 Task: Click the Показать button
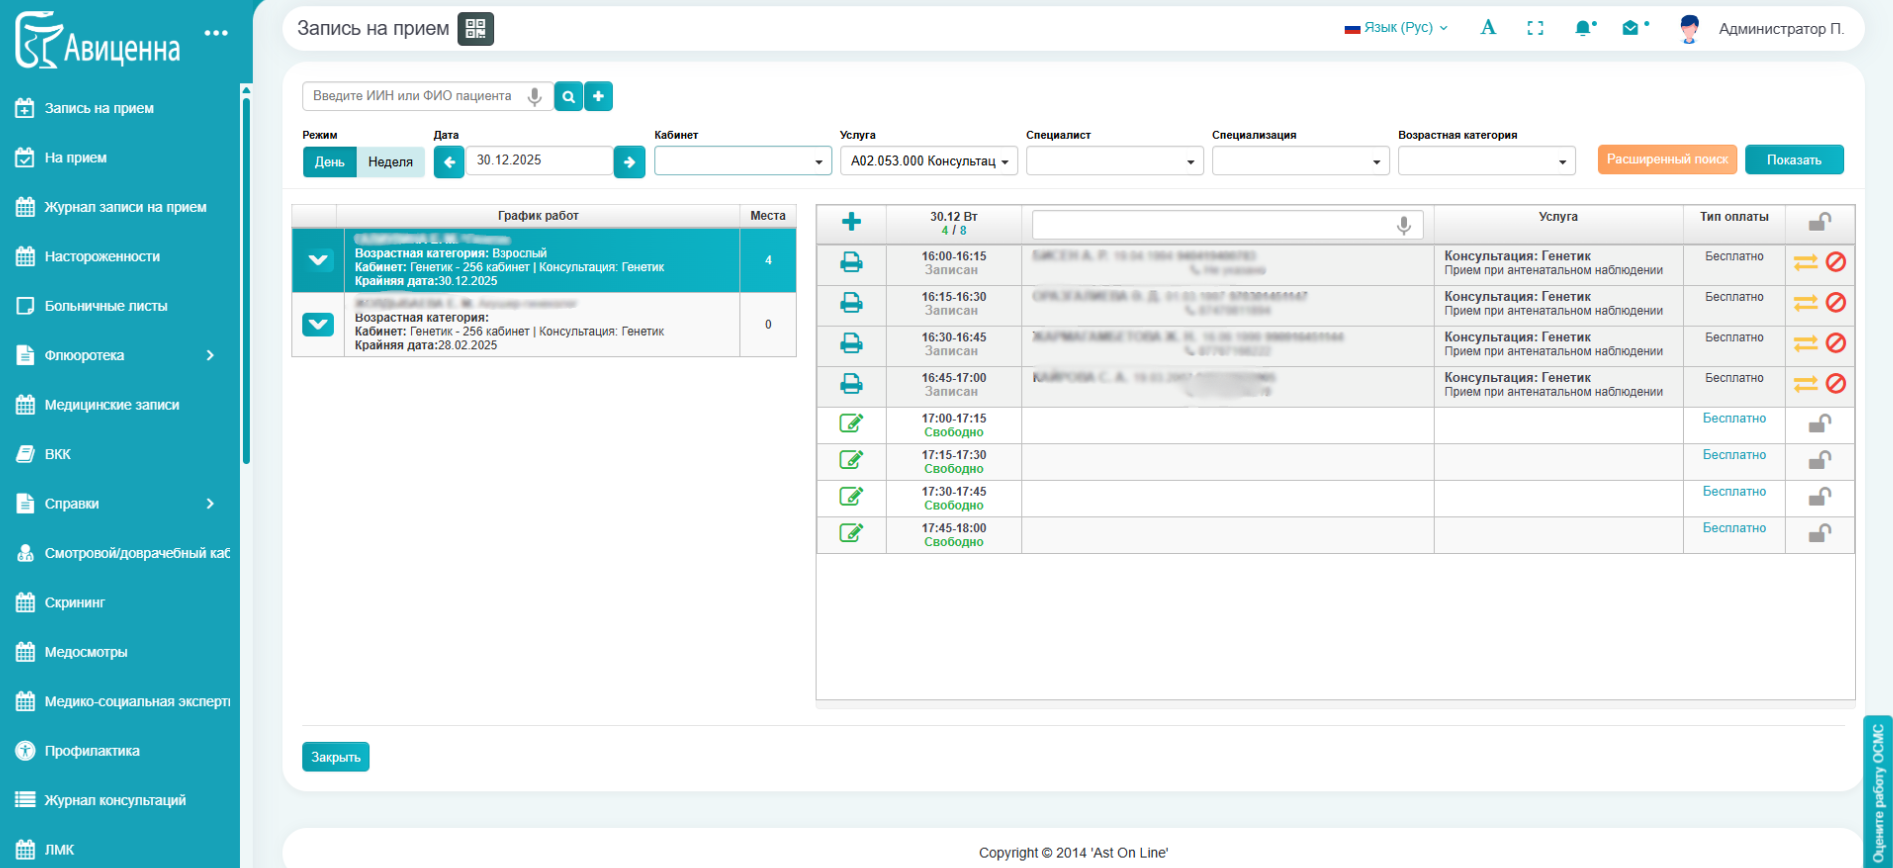[1793, 160]
